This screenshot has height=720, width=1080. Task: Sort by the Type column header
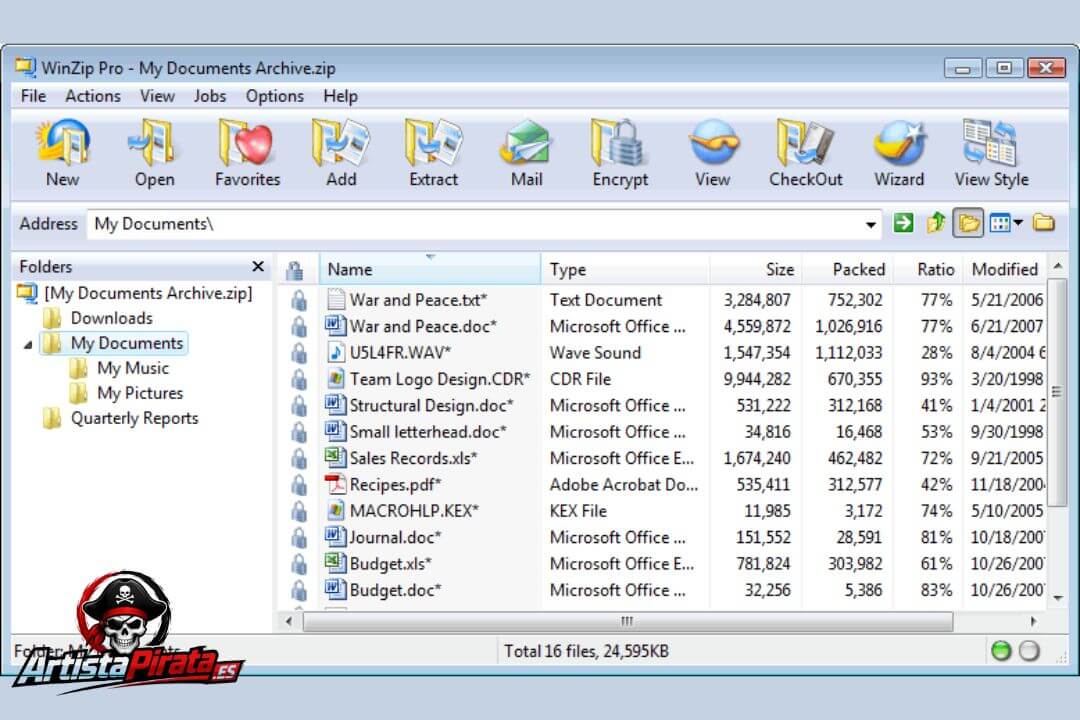point(625,269)
